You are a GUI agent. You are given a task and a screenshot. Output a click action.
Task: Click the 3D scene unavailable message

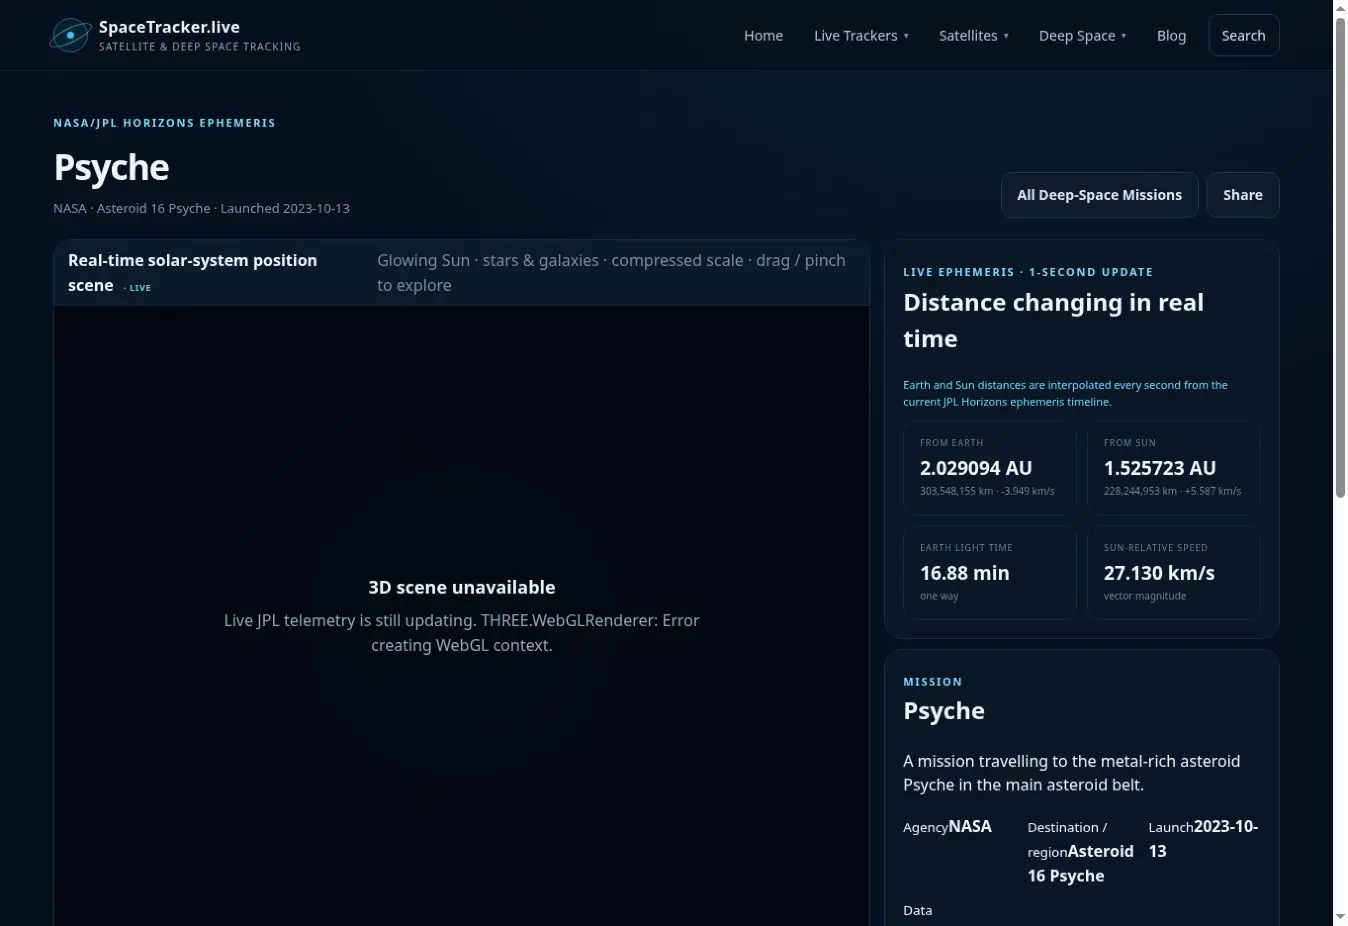461,588
